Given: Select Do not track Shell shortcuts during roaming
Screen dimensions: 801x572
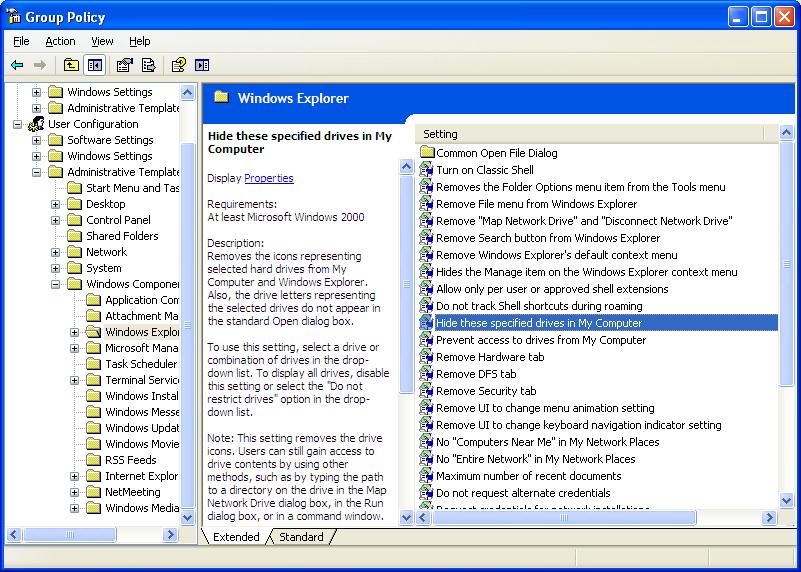Looking at the screenshot, I should [x=539, y=306].
